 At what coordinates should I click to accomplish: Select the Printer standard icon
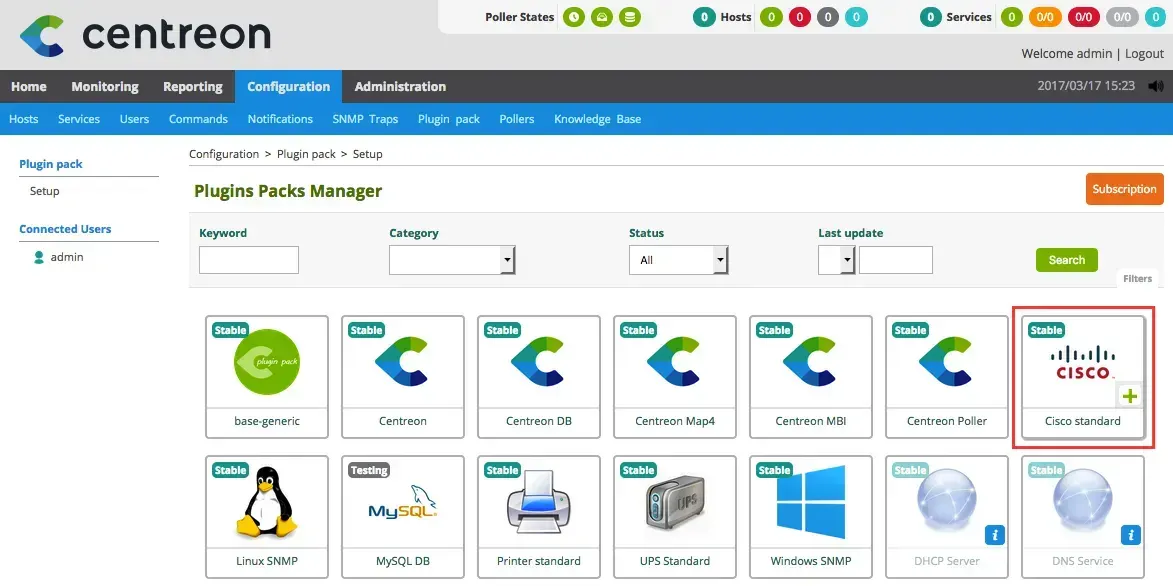[539, 503]
